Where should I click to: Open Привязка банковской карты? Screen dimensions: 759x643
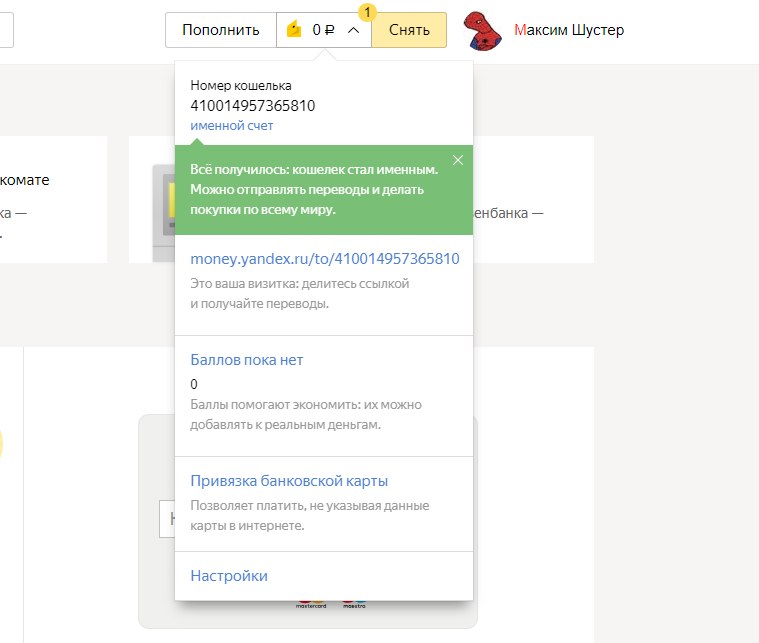point(289,481)
